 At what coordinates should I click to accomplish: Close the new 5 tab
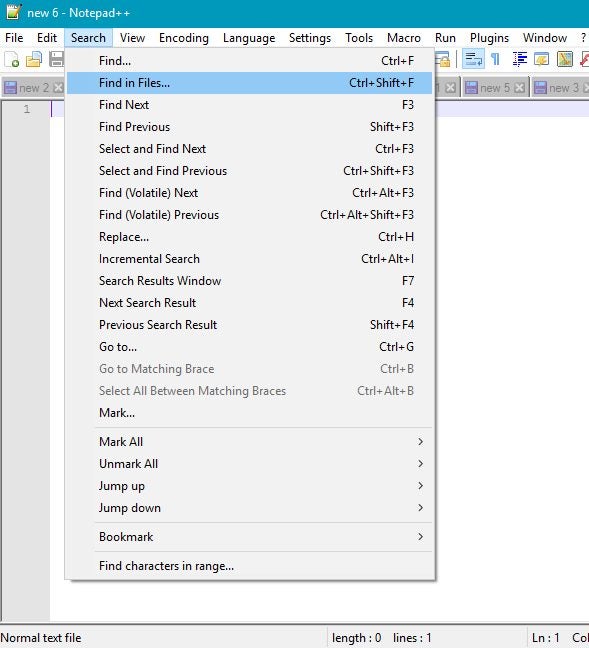(x=520, y=88)
